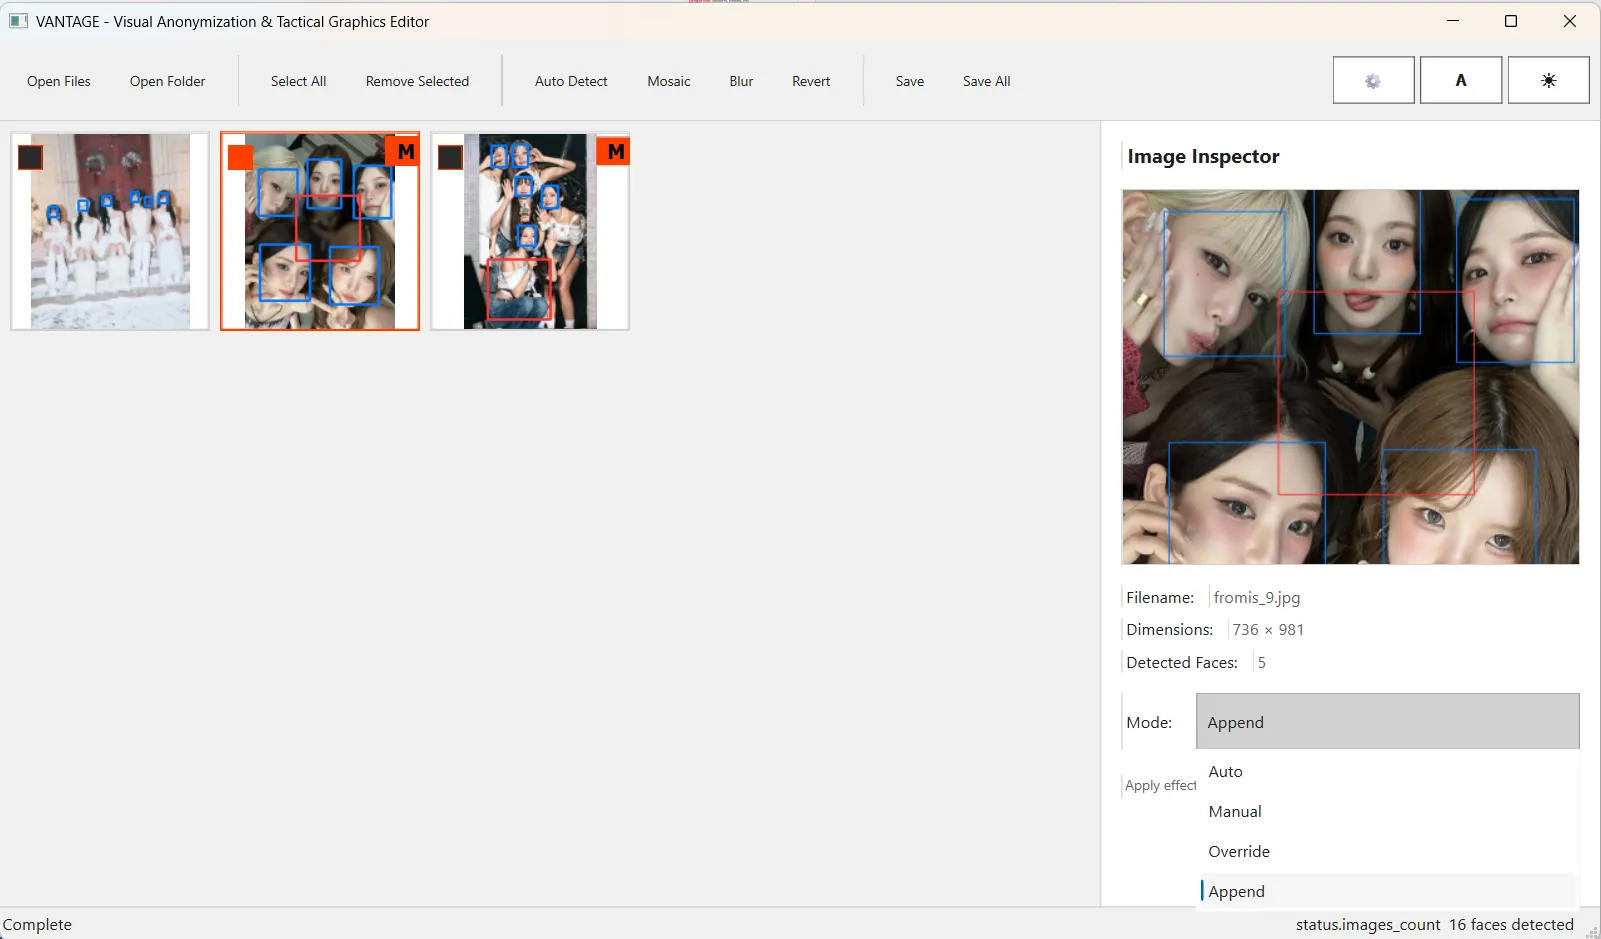Click Save All in the toolbar
Viewport: 1601px width, 939px height.
[986, 82]
